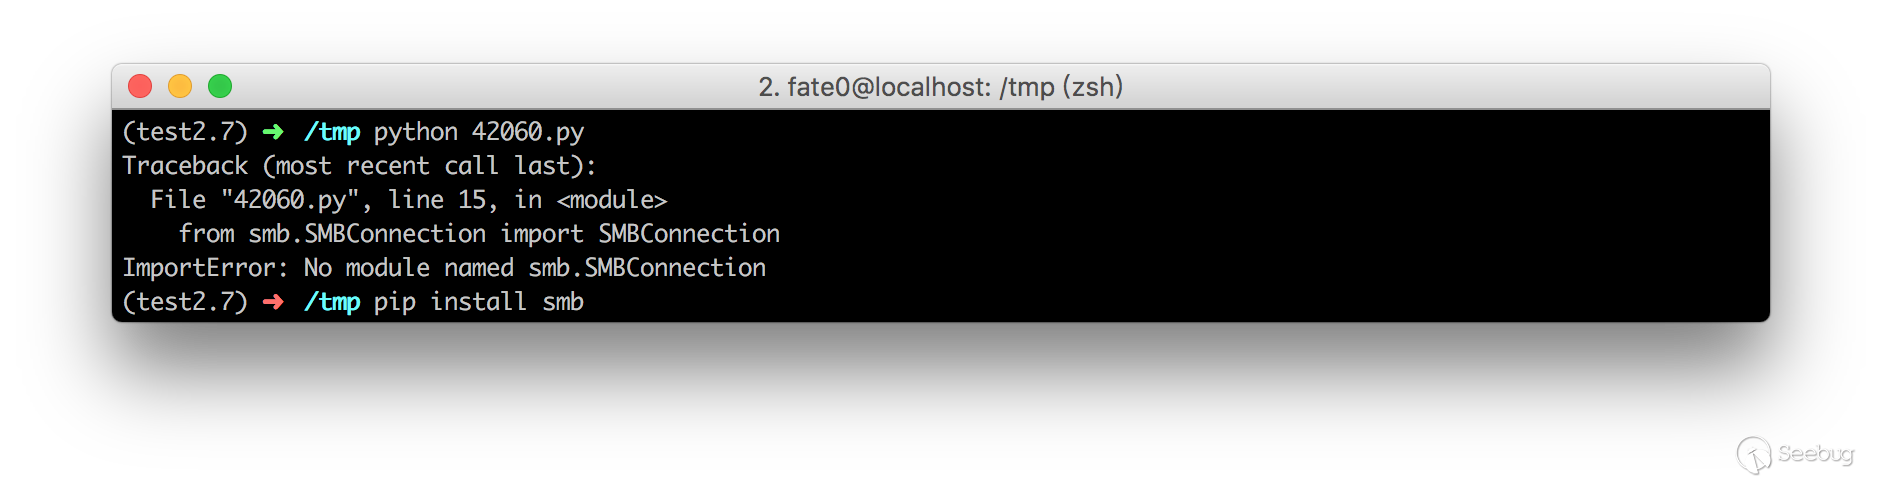Click the python 42060.py command text
The image size is (1882, 482).
click(478, 132)
